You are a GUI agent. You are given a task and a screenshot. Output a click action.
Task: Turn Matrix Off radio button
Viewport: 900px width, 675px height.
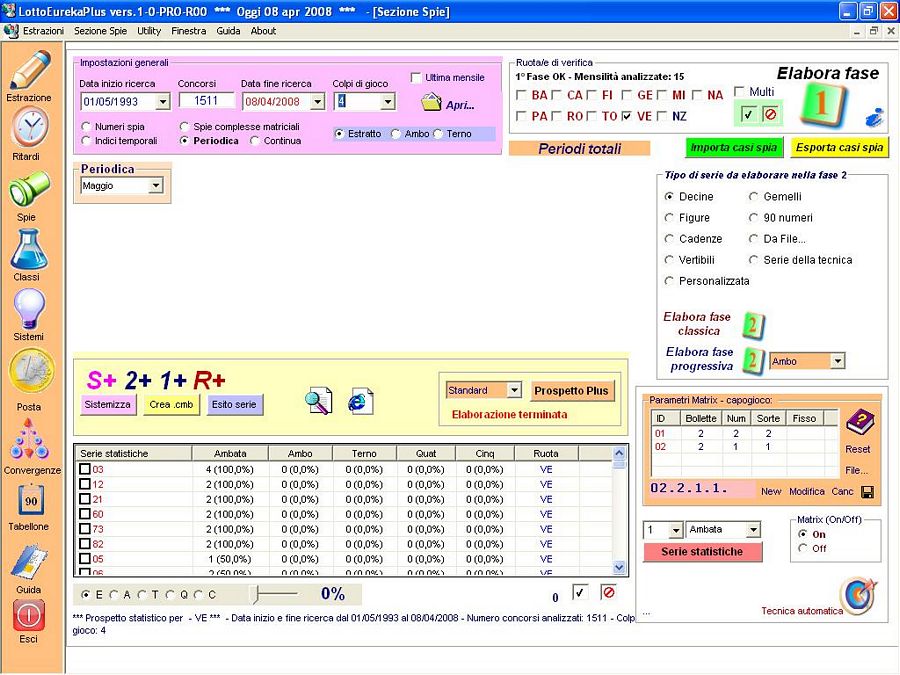pyautogui.click(x=803, y=549)
